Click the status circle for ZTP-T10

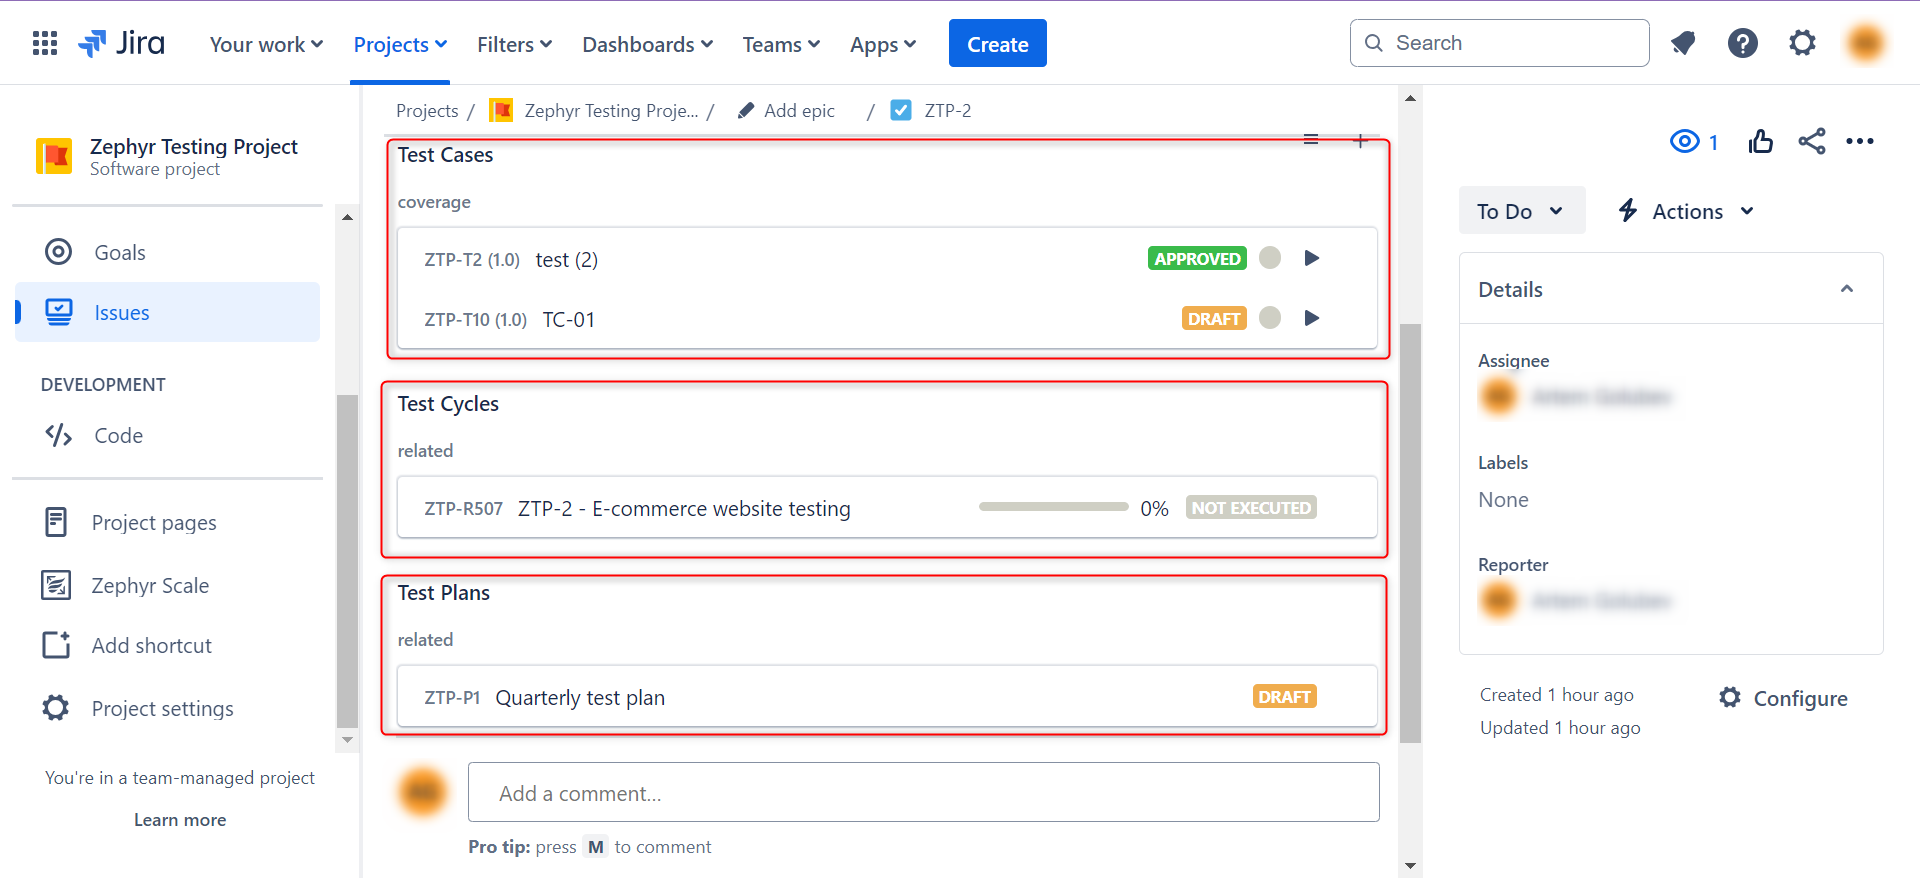(1270, 318)
